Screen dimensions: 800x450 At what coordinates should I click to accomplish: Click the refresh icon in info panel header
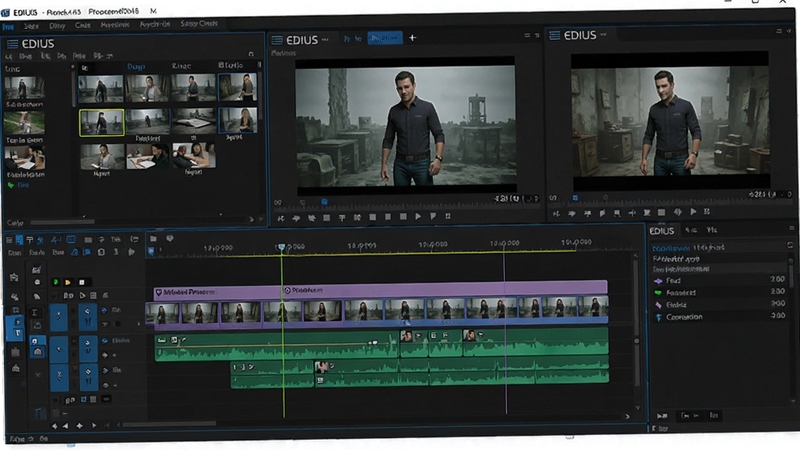point(790,245)
